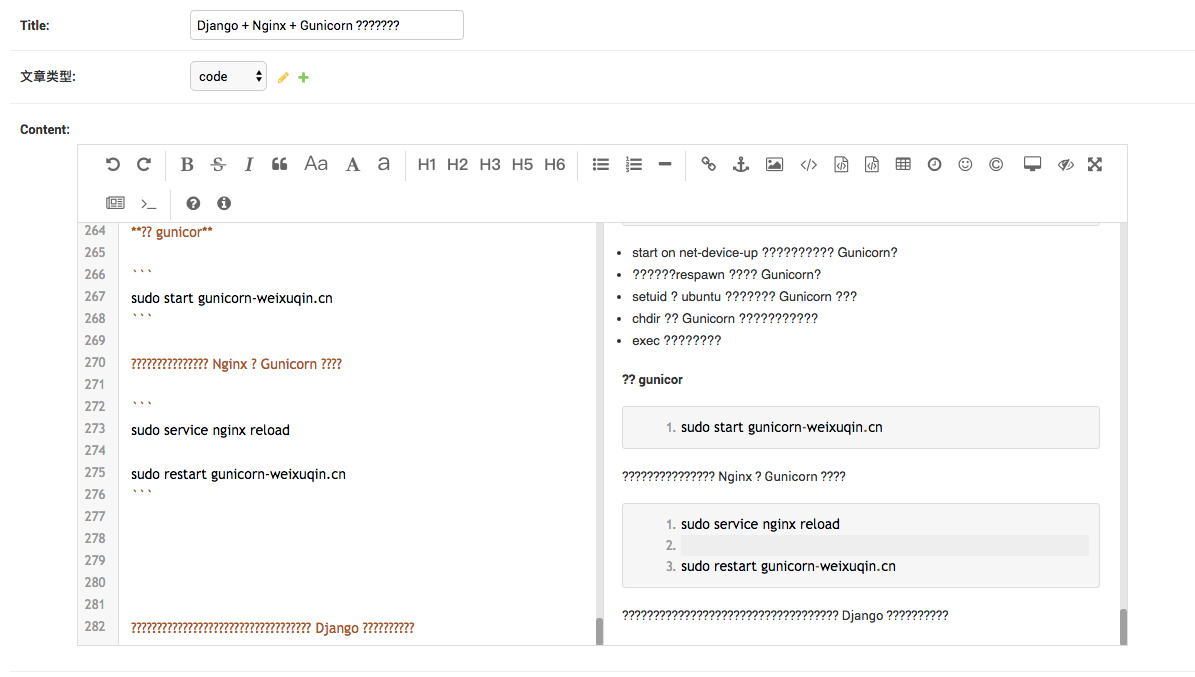Apply italic formatting
1195x677 pixels.
pyautogui.click(x=248, y=165)
